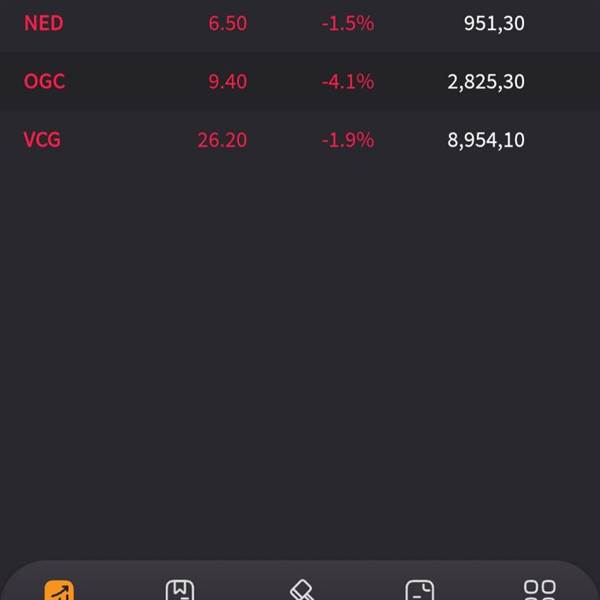This screenshot has width=600, height=600.
Task: Tap the gavel order placement icon
Action: (x=302, y=590)
